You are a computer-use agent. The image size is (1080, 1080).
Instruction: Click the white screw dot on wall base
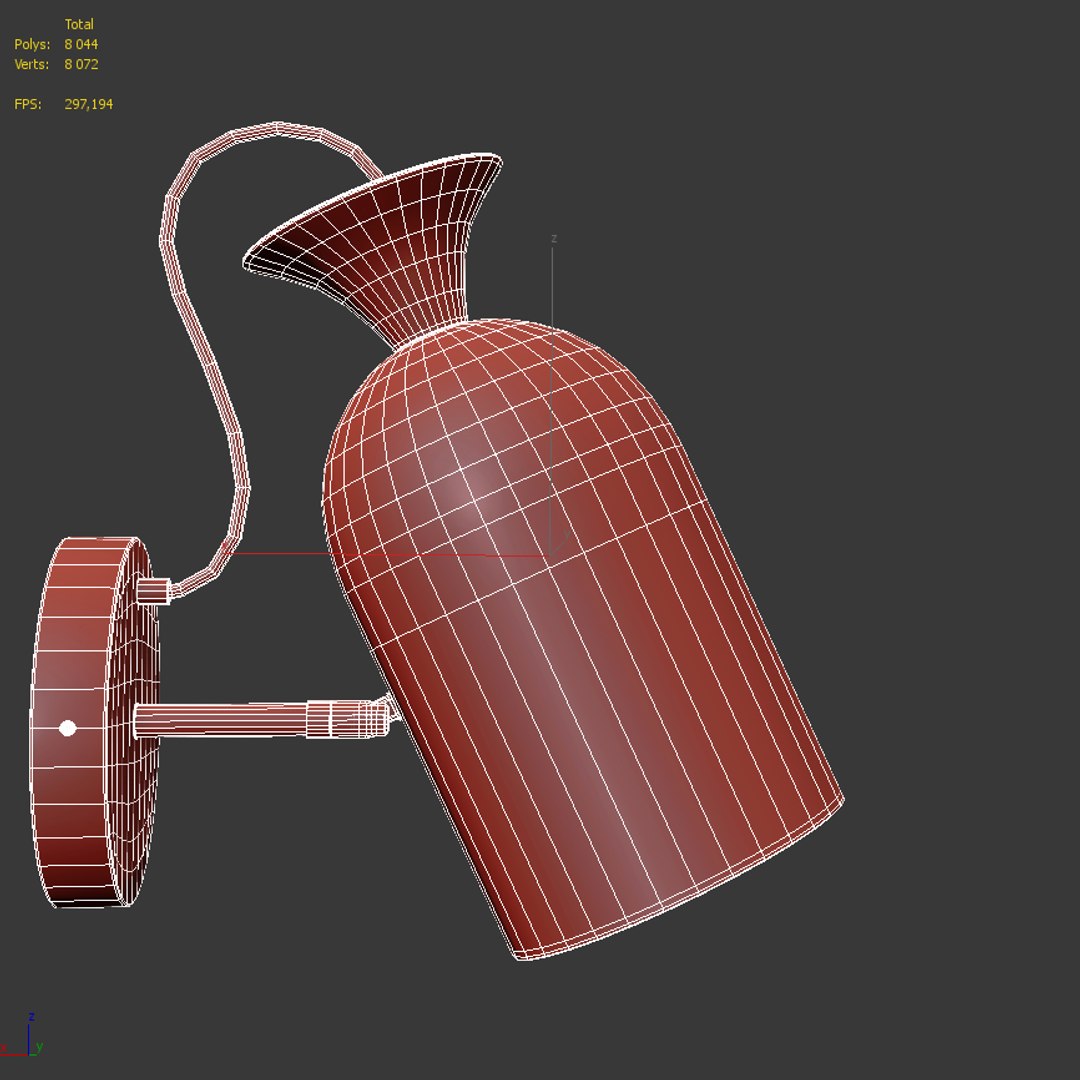click(x=68, y=728)
